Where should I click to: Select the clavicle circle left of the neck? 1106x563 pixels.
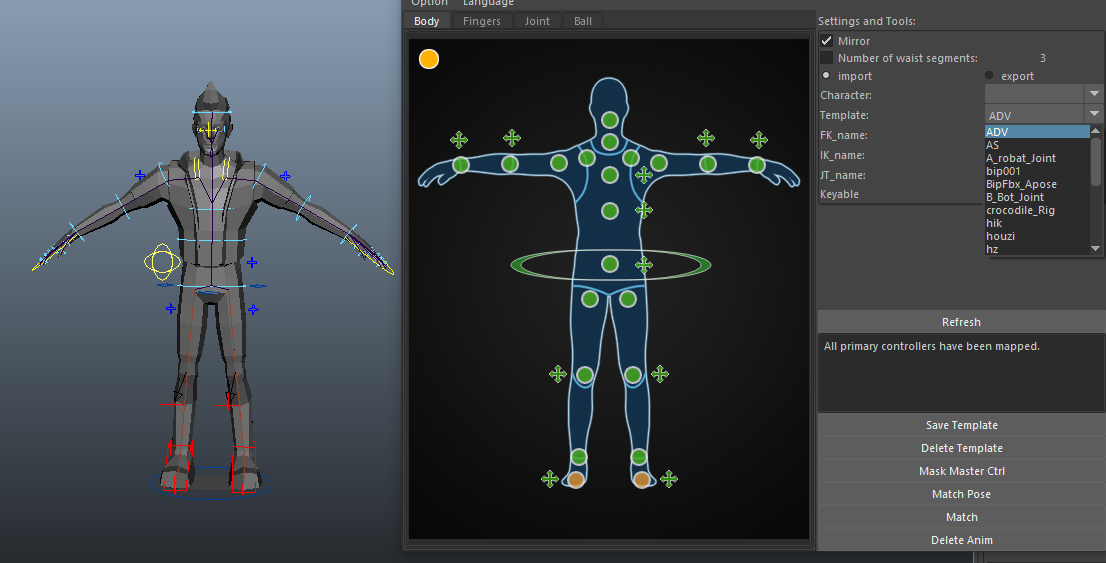point(587,158)
